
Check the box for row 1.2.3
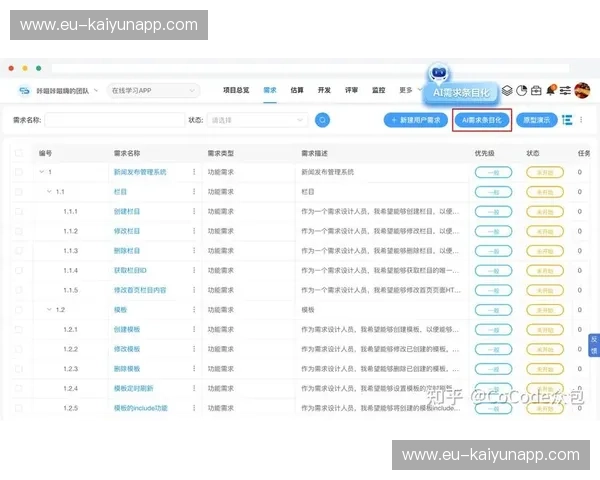(x=19, y=369)
